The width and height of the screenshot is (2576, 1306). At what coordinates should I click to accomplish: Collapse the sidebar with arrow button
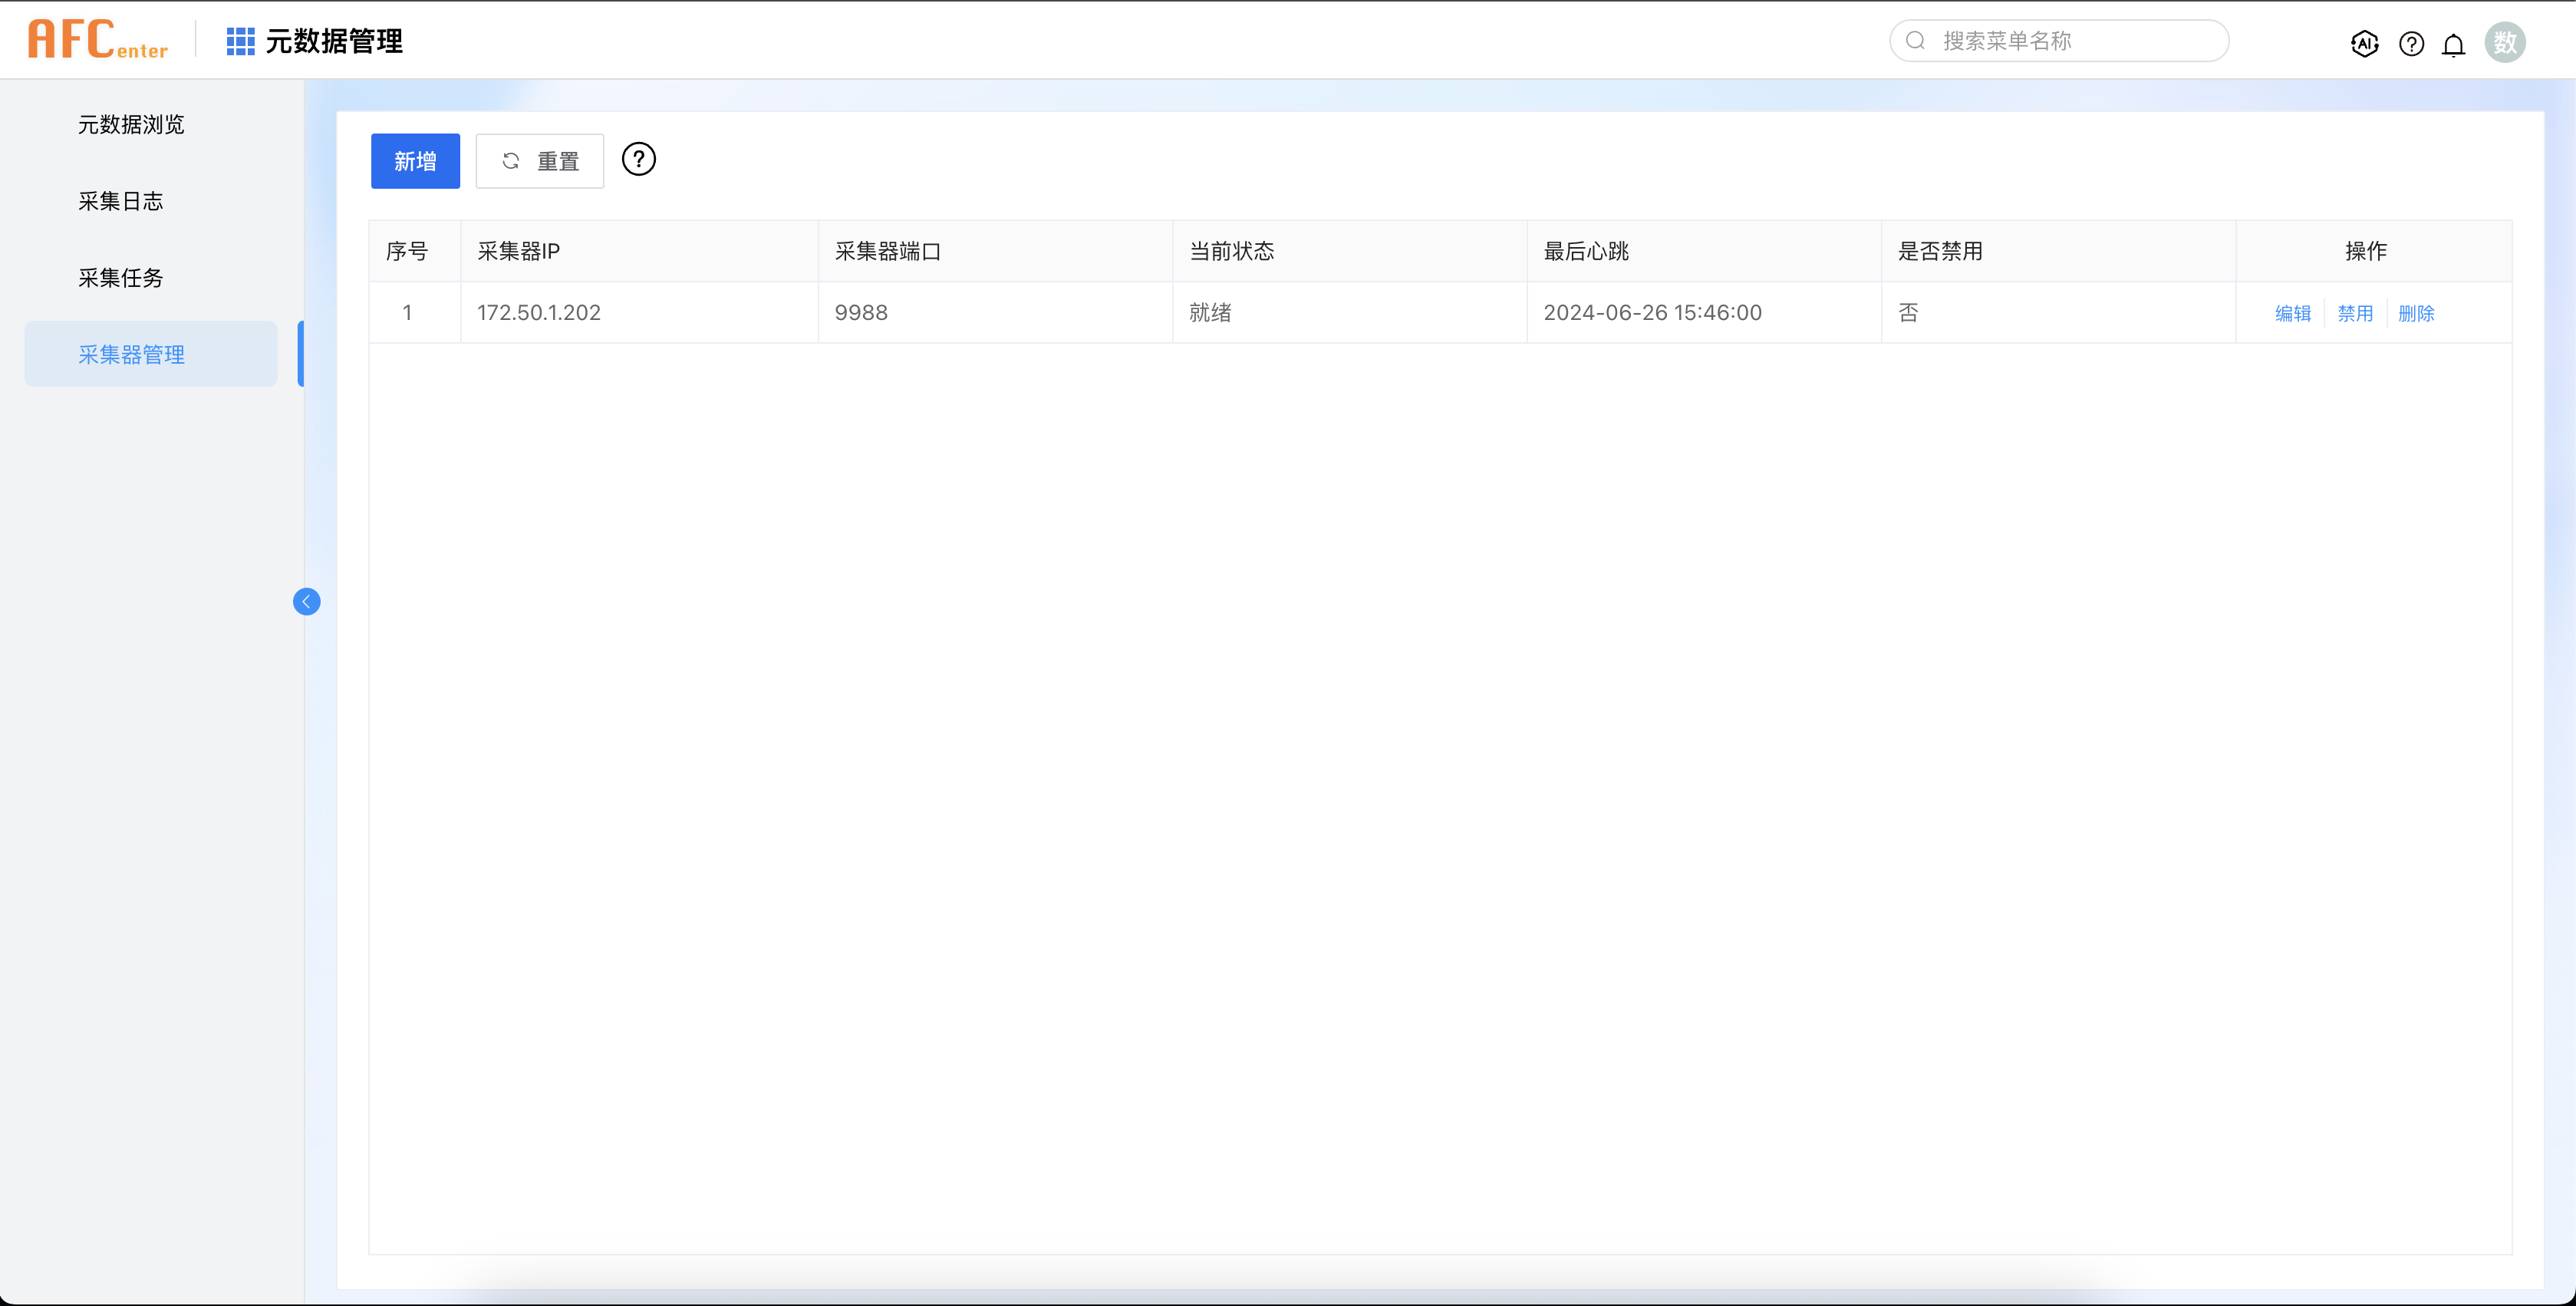click(306, 601)
